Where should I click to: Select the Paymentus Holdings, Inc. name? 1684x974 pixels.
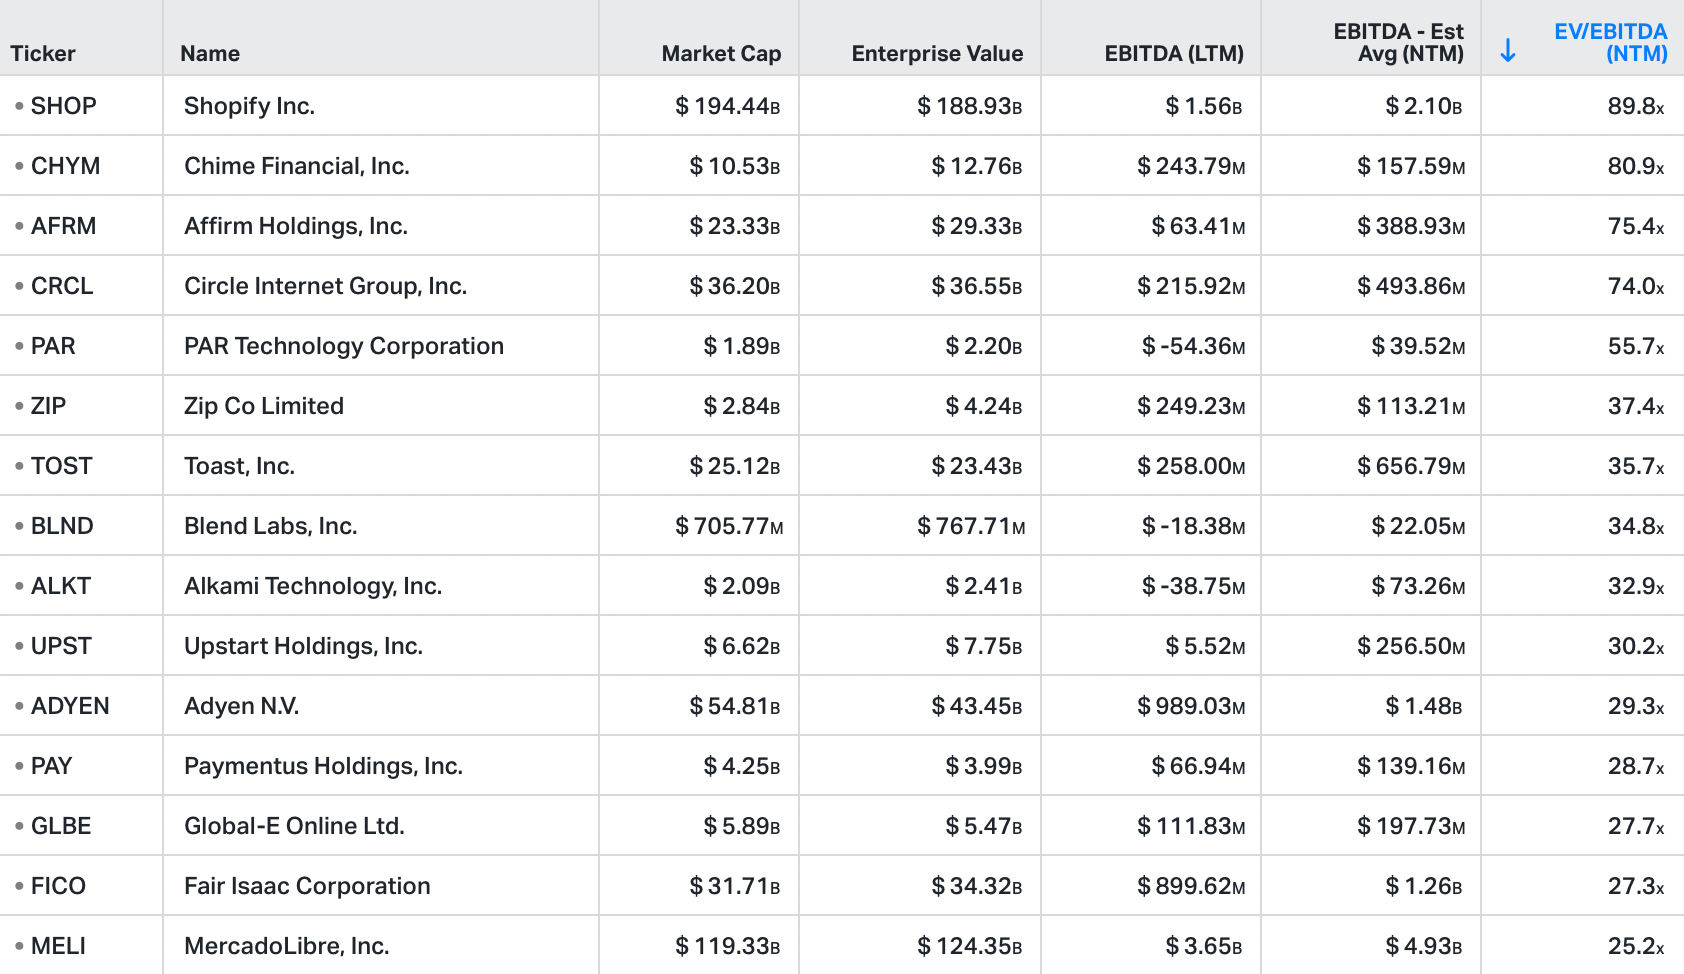coord(324,766)
